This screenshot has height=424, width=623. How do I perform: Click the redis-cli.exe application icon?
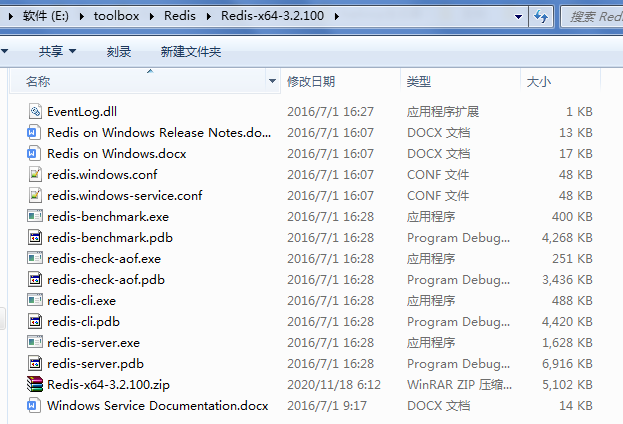[35, 300]
